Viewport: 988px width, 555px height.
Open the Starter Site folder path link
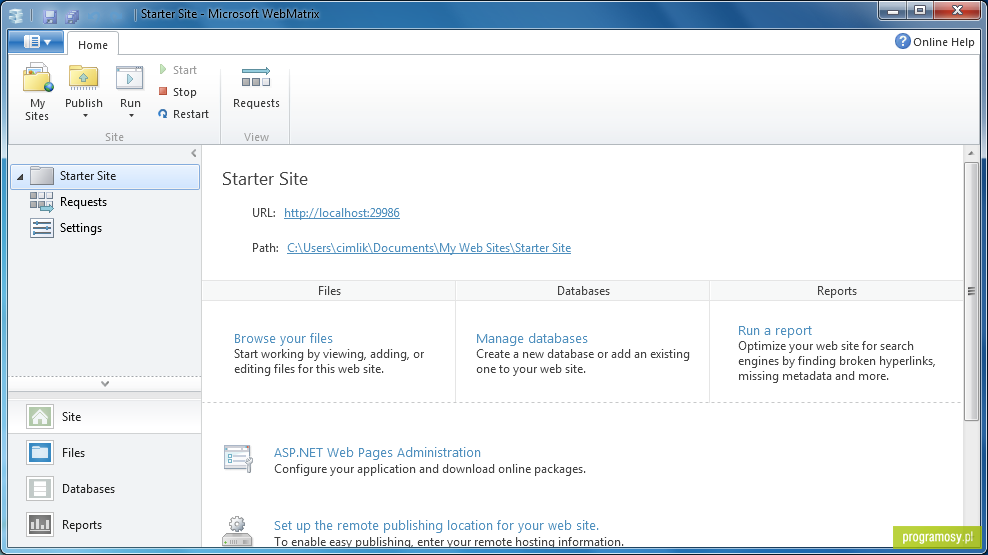click(x=429, y=248)
